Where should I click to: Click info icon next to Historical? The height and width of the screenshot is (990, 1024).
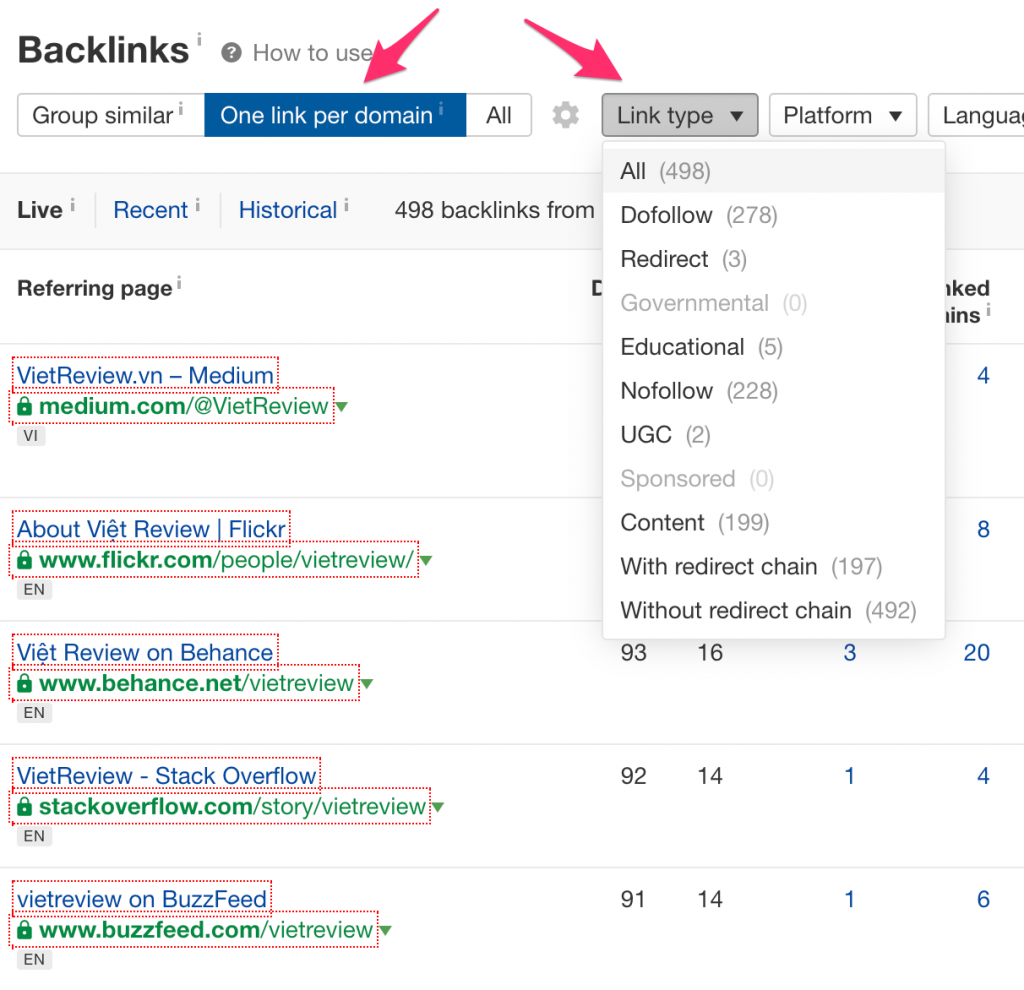point(346,205)
